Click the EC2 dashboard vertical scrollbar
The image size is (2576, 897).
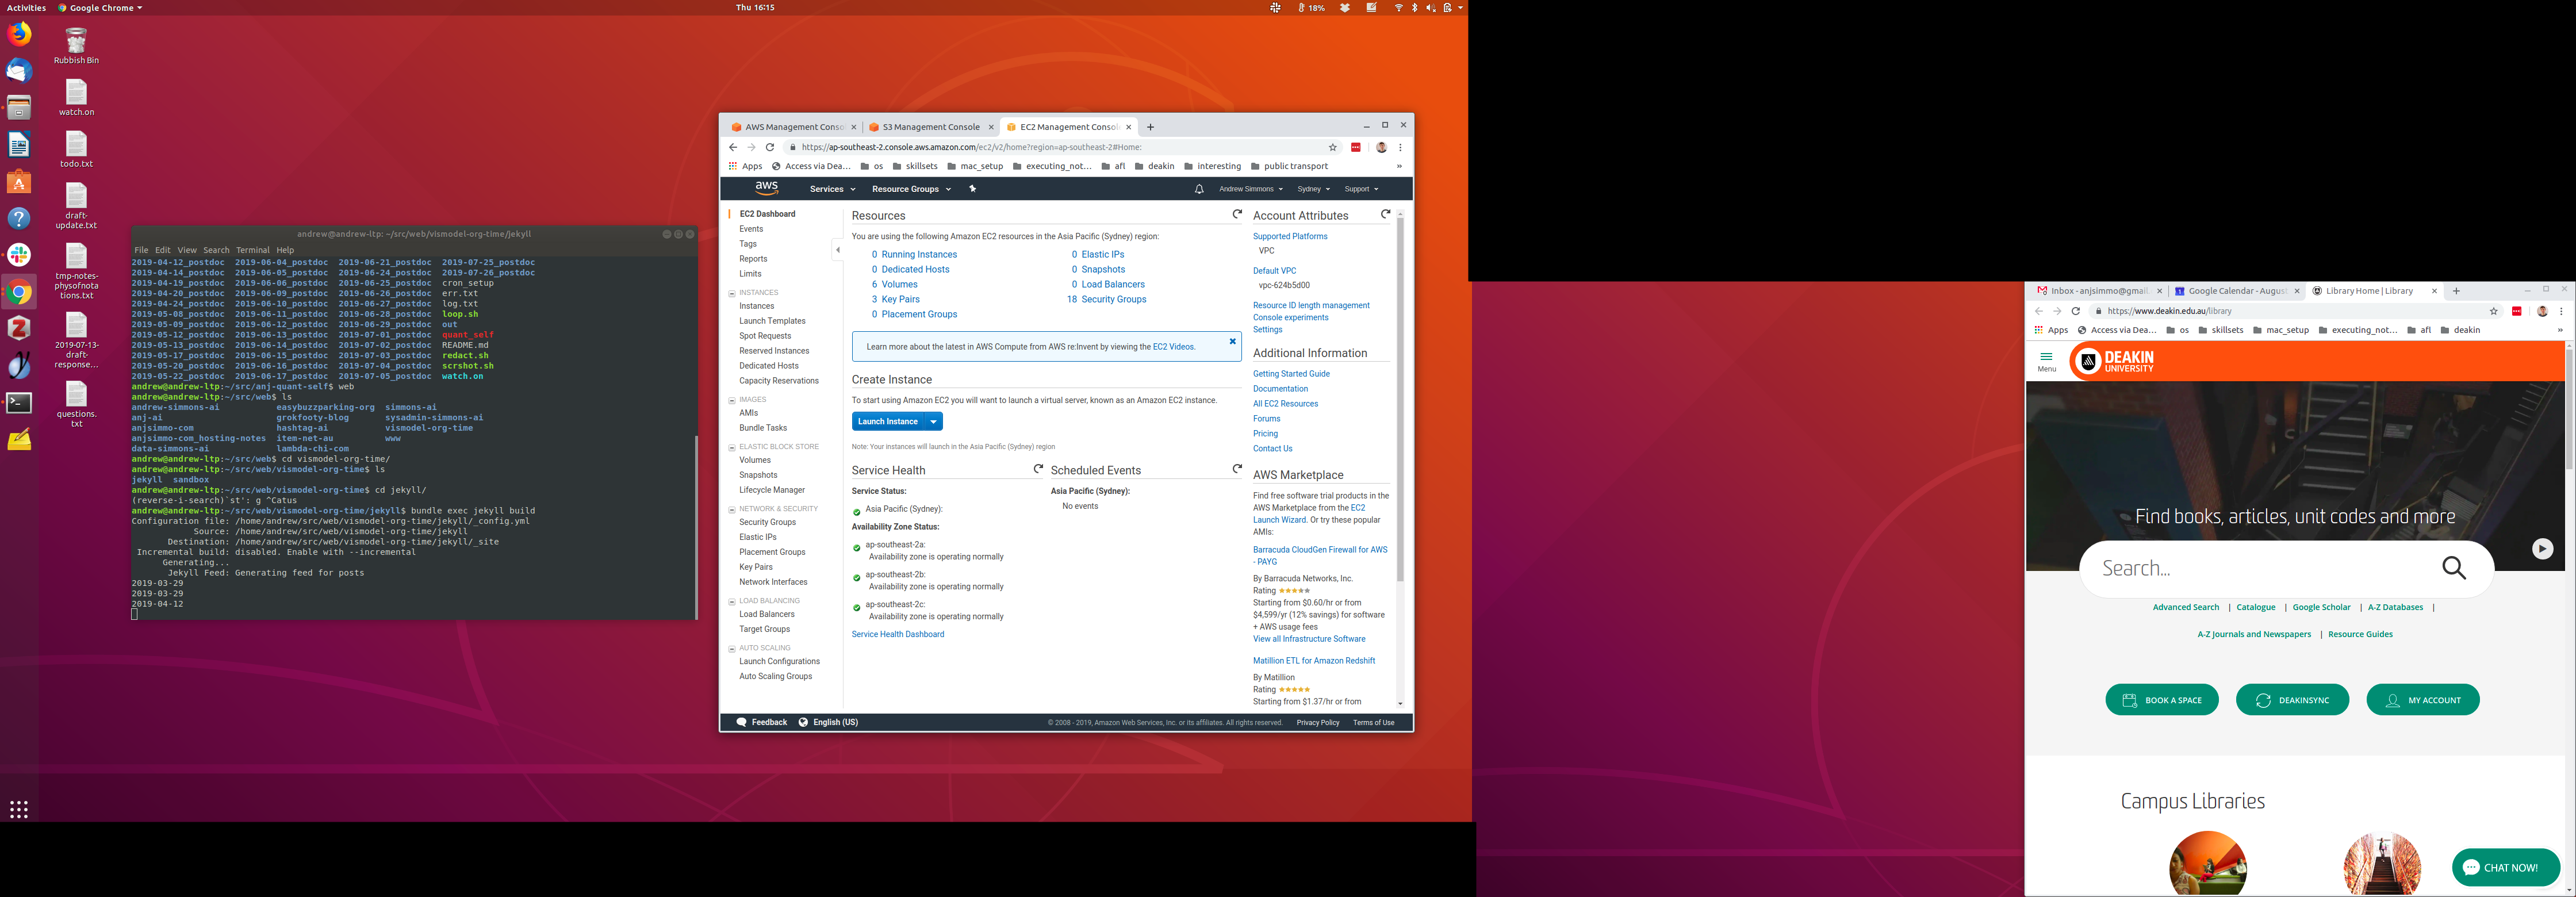click(x=1400, y=400)
